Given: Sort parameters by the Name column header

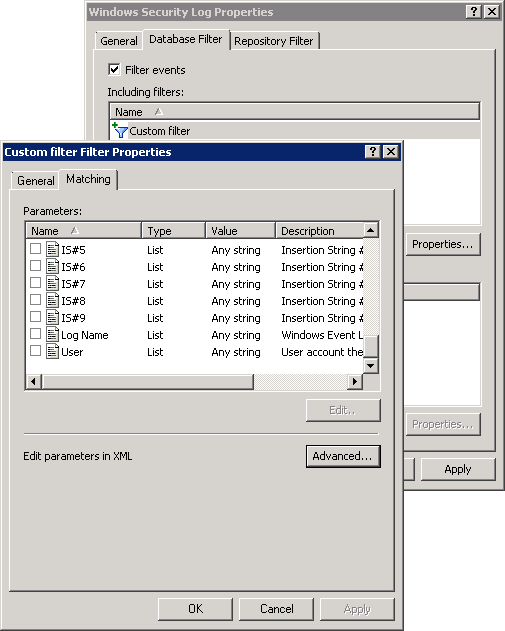Looking at the screenshot, I should pyautogui.click(x=84, y=231).
